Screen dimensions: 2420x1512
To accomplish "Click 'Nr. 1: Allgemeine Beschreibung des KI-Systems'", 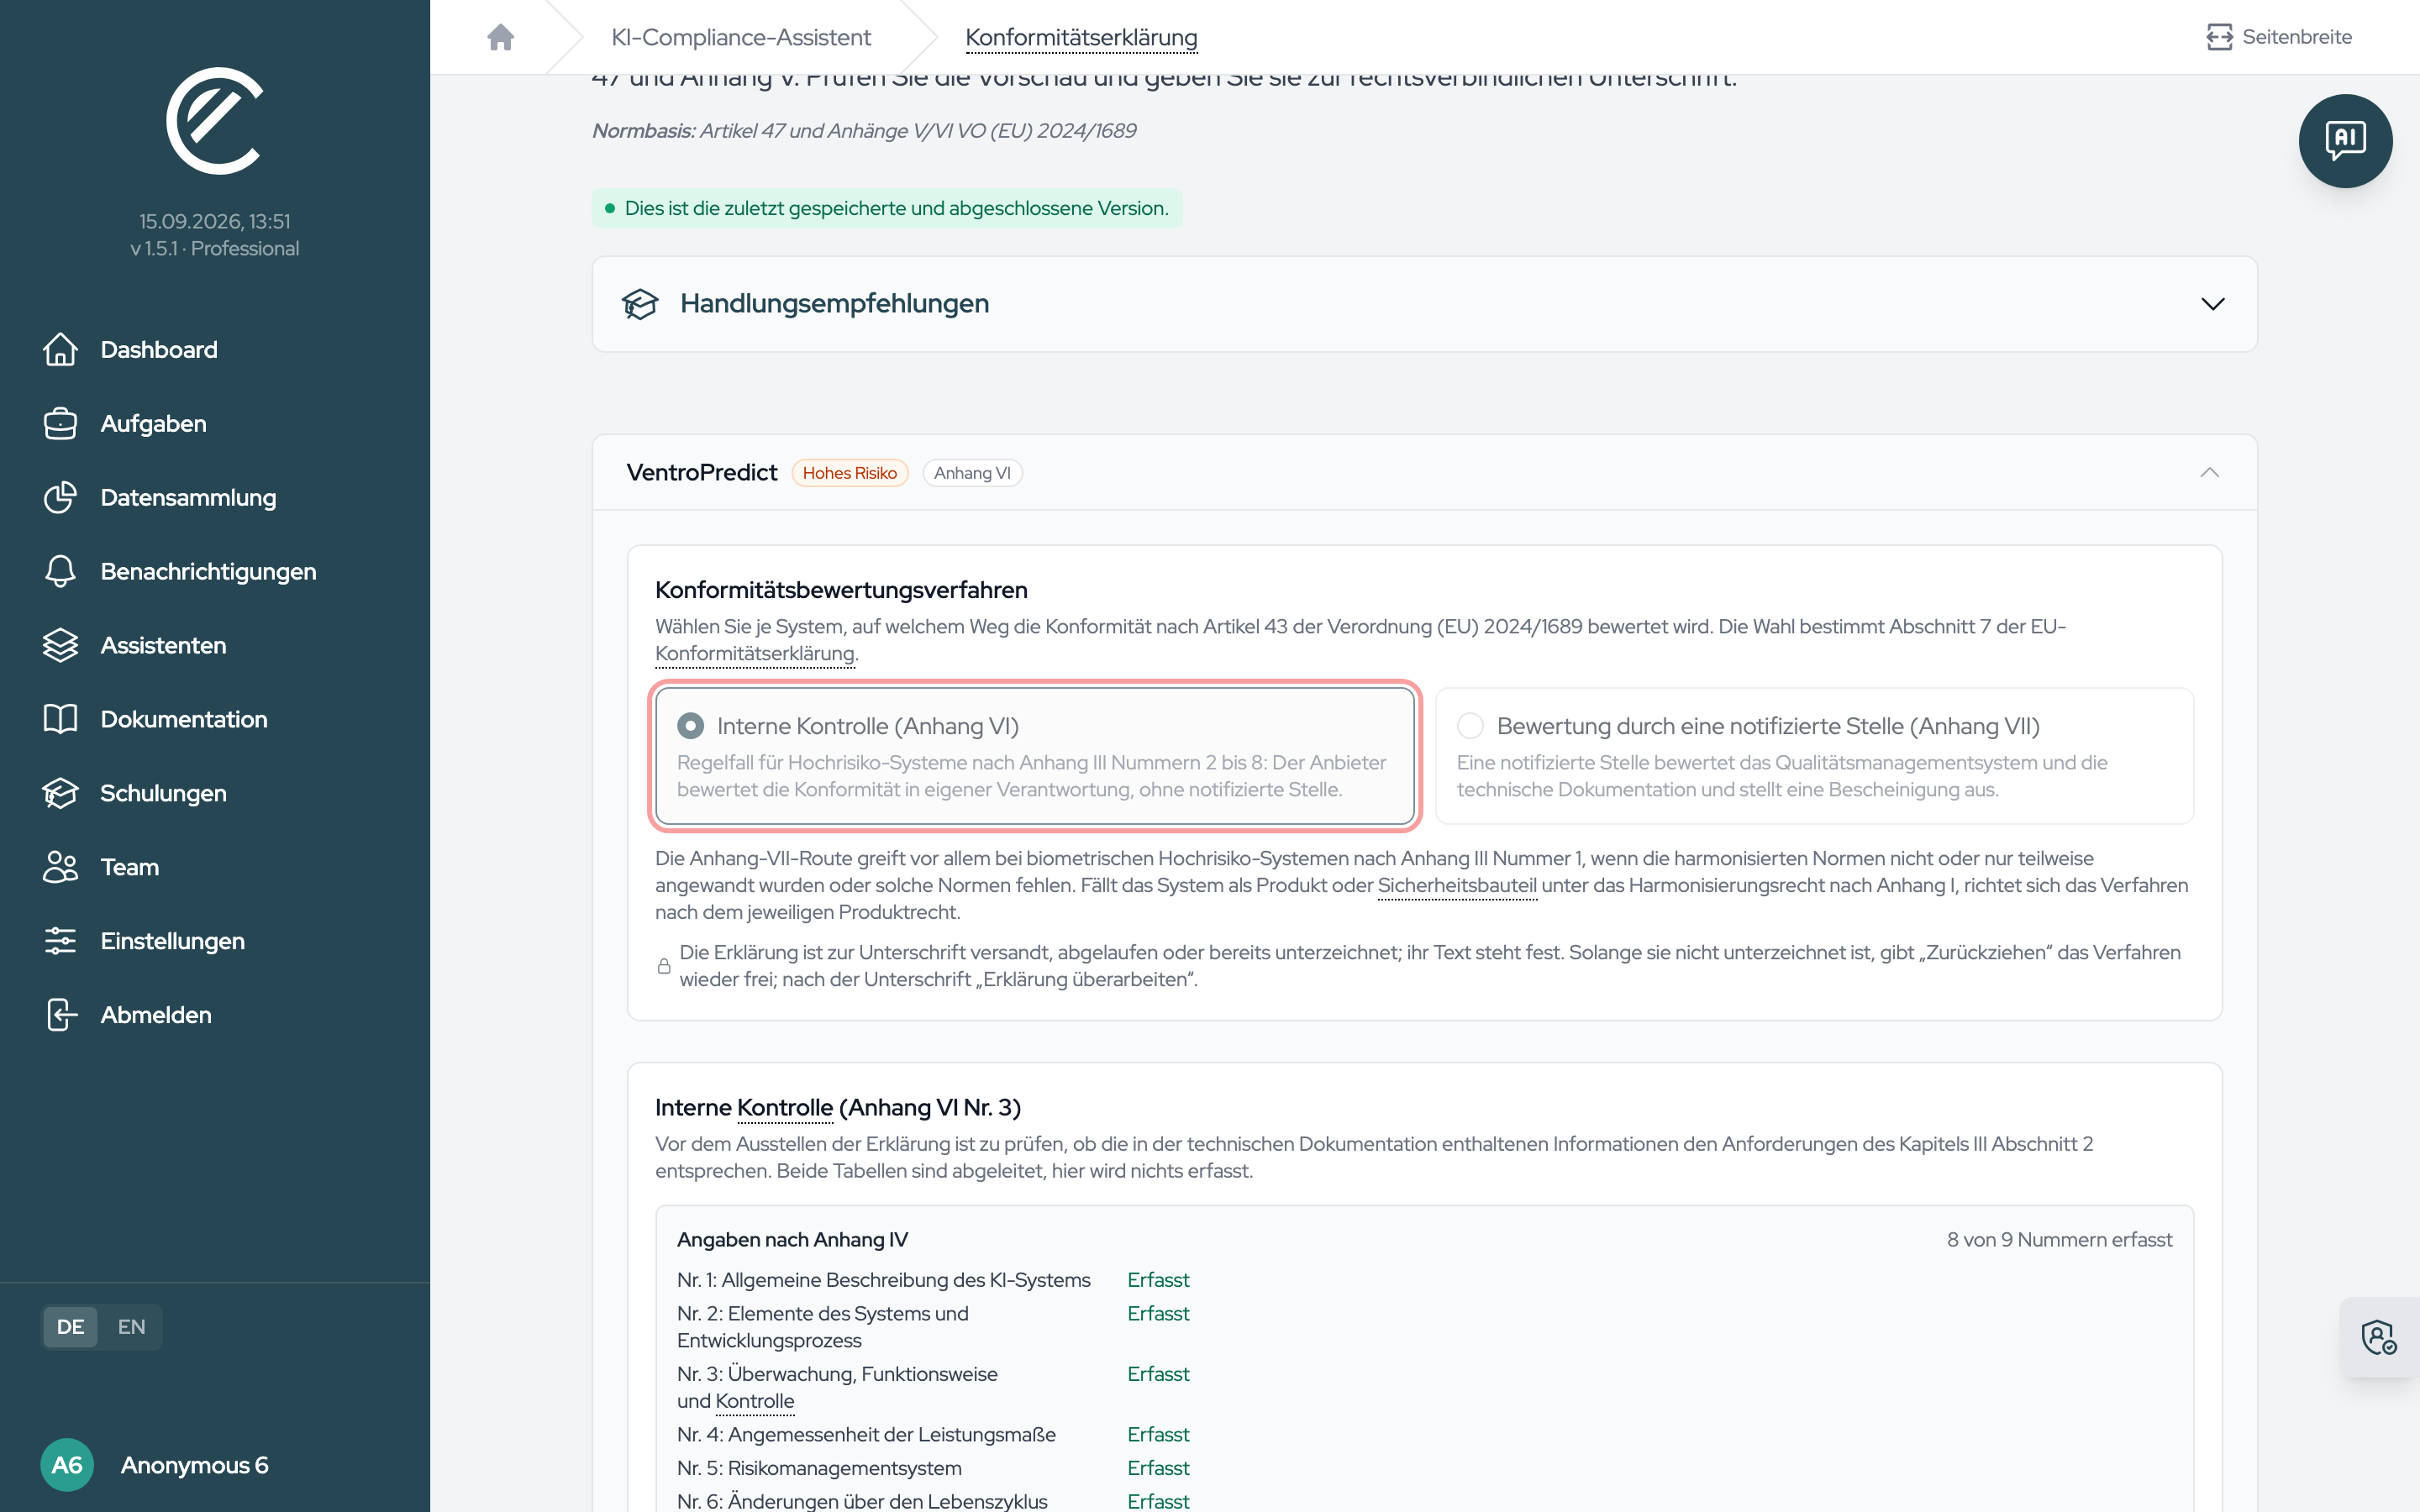I will (x=884, y=1280).
